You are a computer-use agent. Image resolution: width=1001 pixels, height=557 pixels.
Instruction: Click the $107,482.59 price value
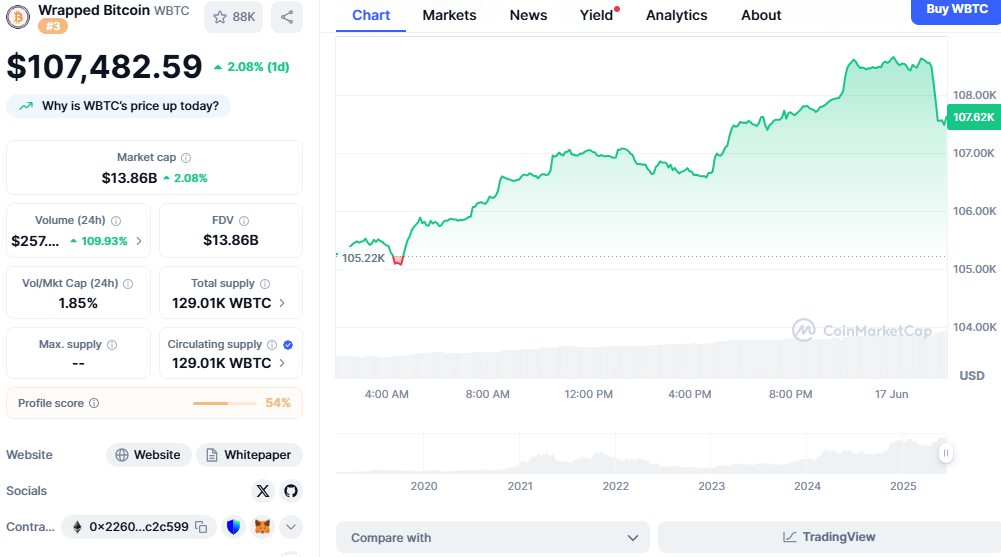[x=105, y=66]
